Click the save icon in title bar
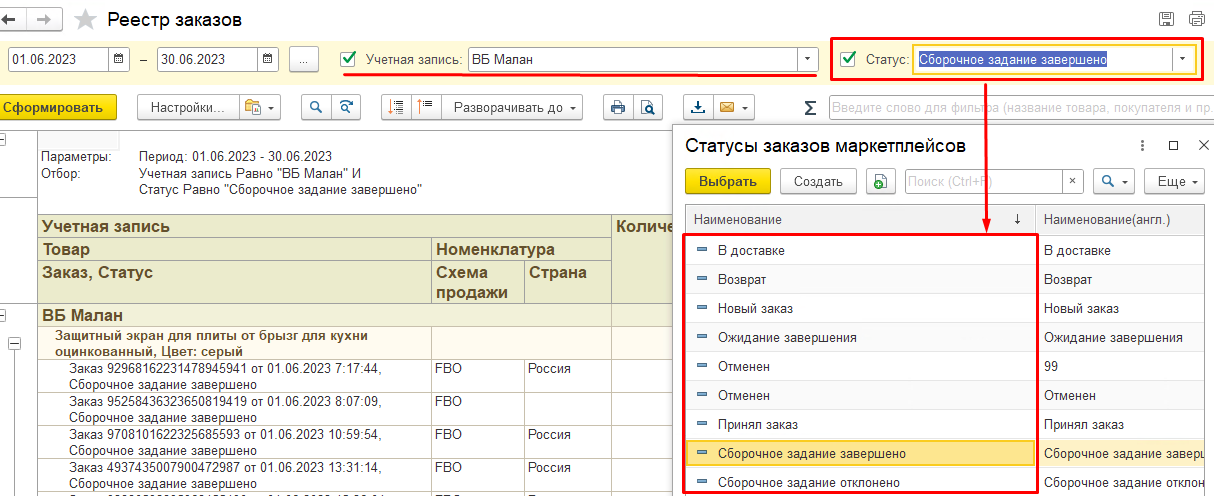The height and width of the screenshot is (496, 1214). (x=1166, y=19)
